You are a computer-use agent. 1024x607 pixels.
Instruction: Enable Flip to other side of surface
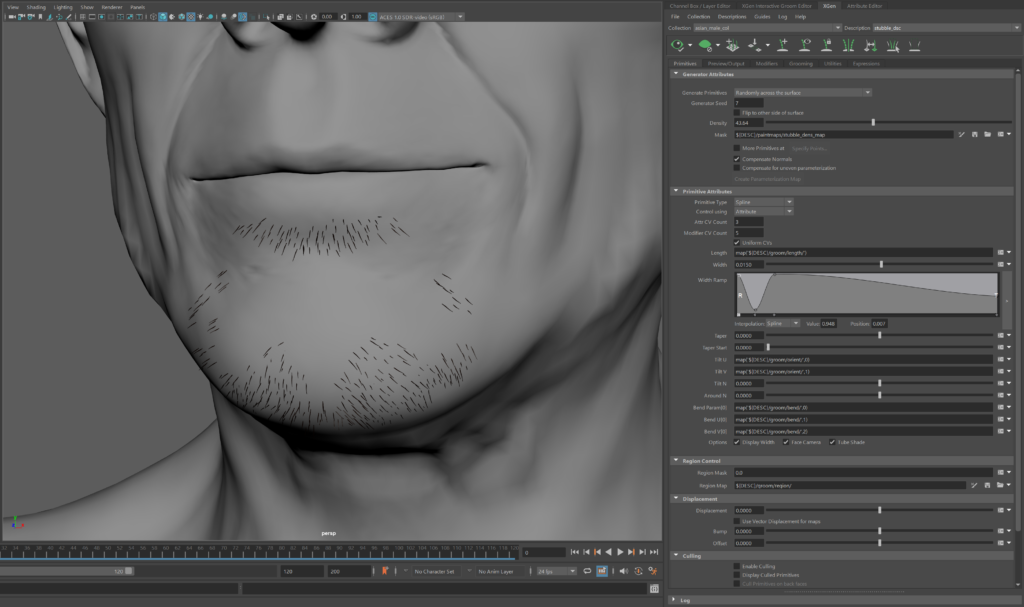737,112
